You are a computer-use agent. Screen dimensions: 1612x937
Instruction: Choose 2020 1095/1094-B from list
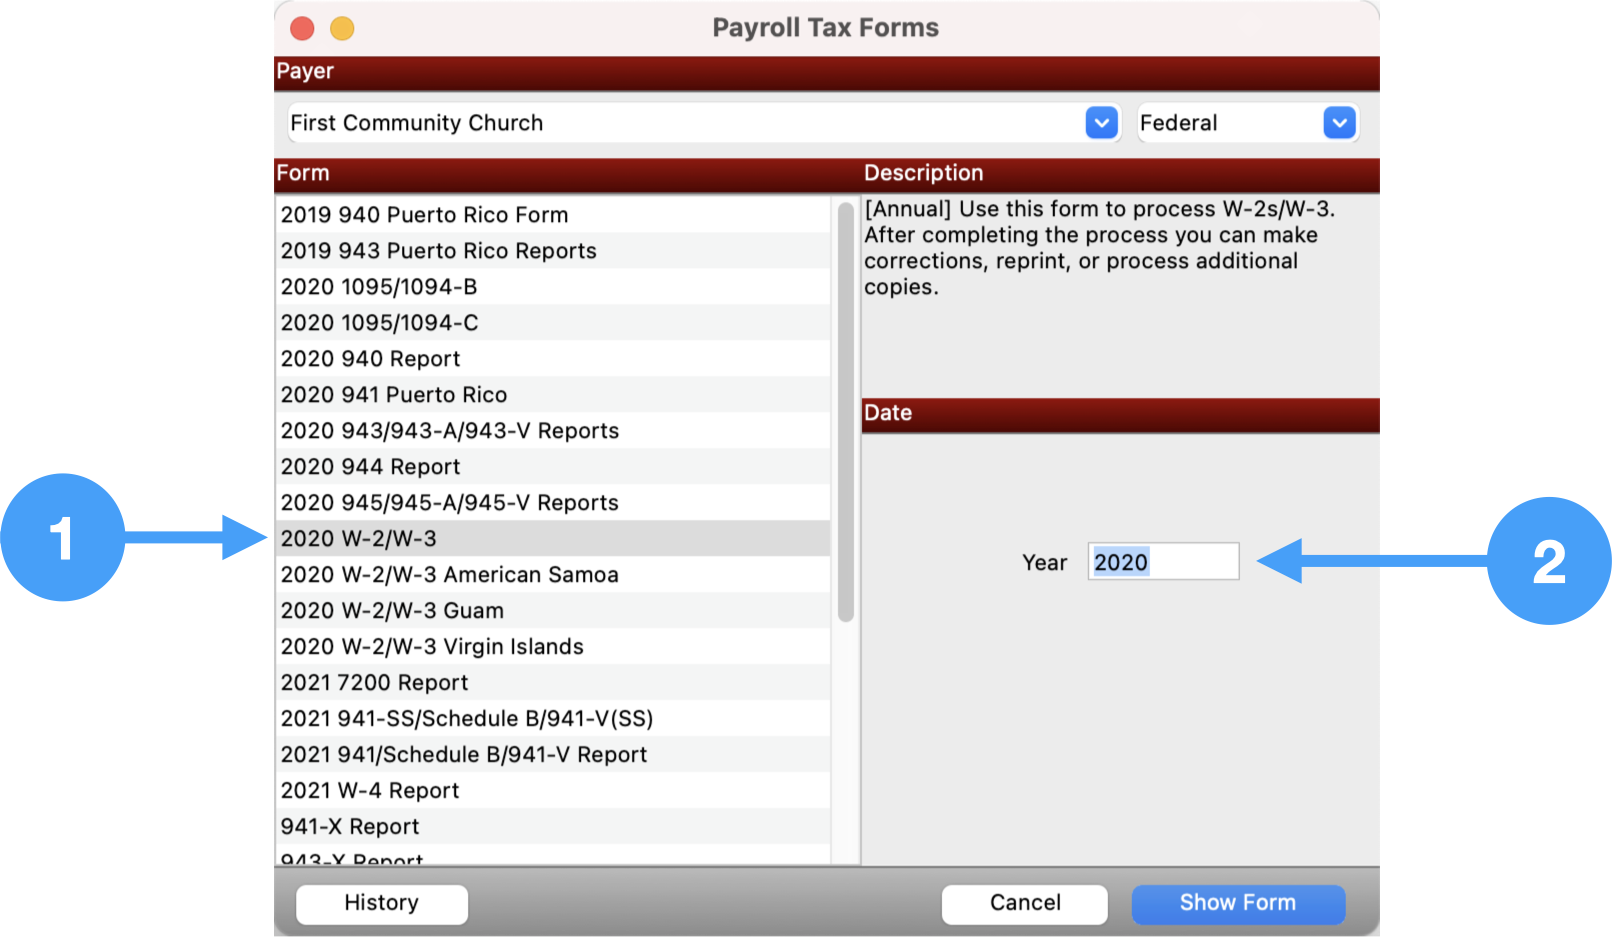(379, 287)
